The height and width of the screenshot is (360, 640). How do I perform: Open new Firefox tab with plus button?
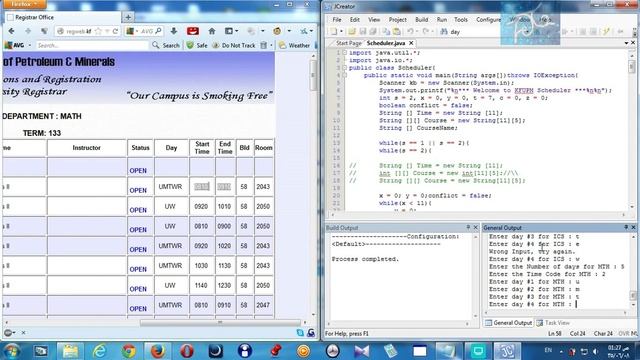click(x=128, y=17)
